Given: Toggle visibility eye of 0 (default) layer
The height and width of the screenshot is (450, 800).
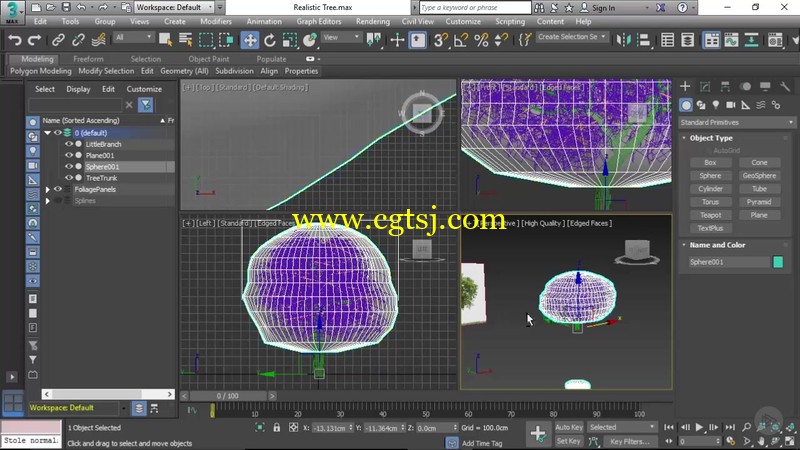Looking at the screenshot, I should (x=58, y=133).
